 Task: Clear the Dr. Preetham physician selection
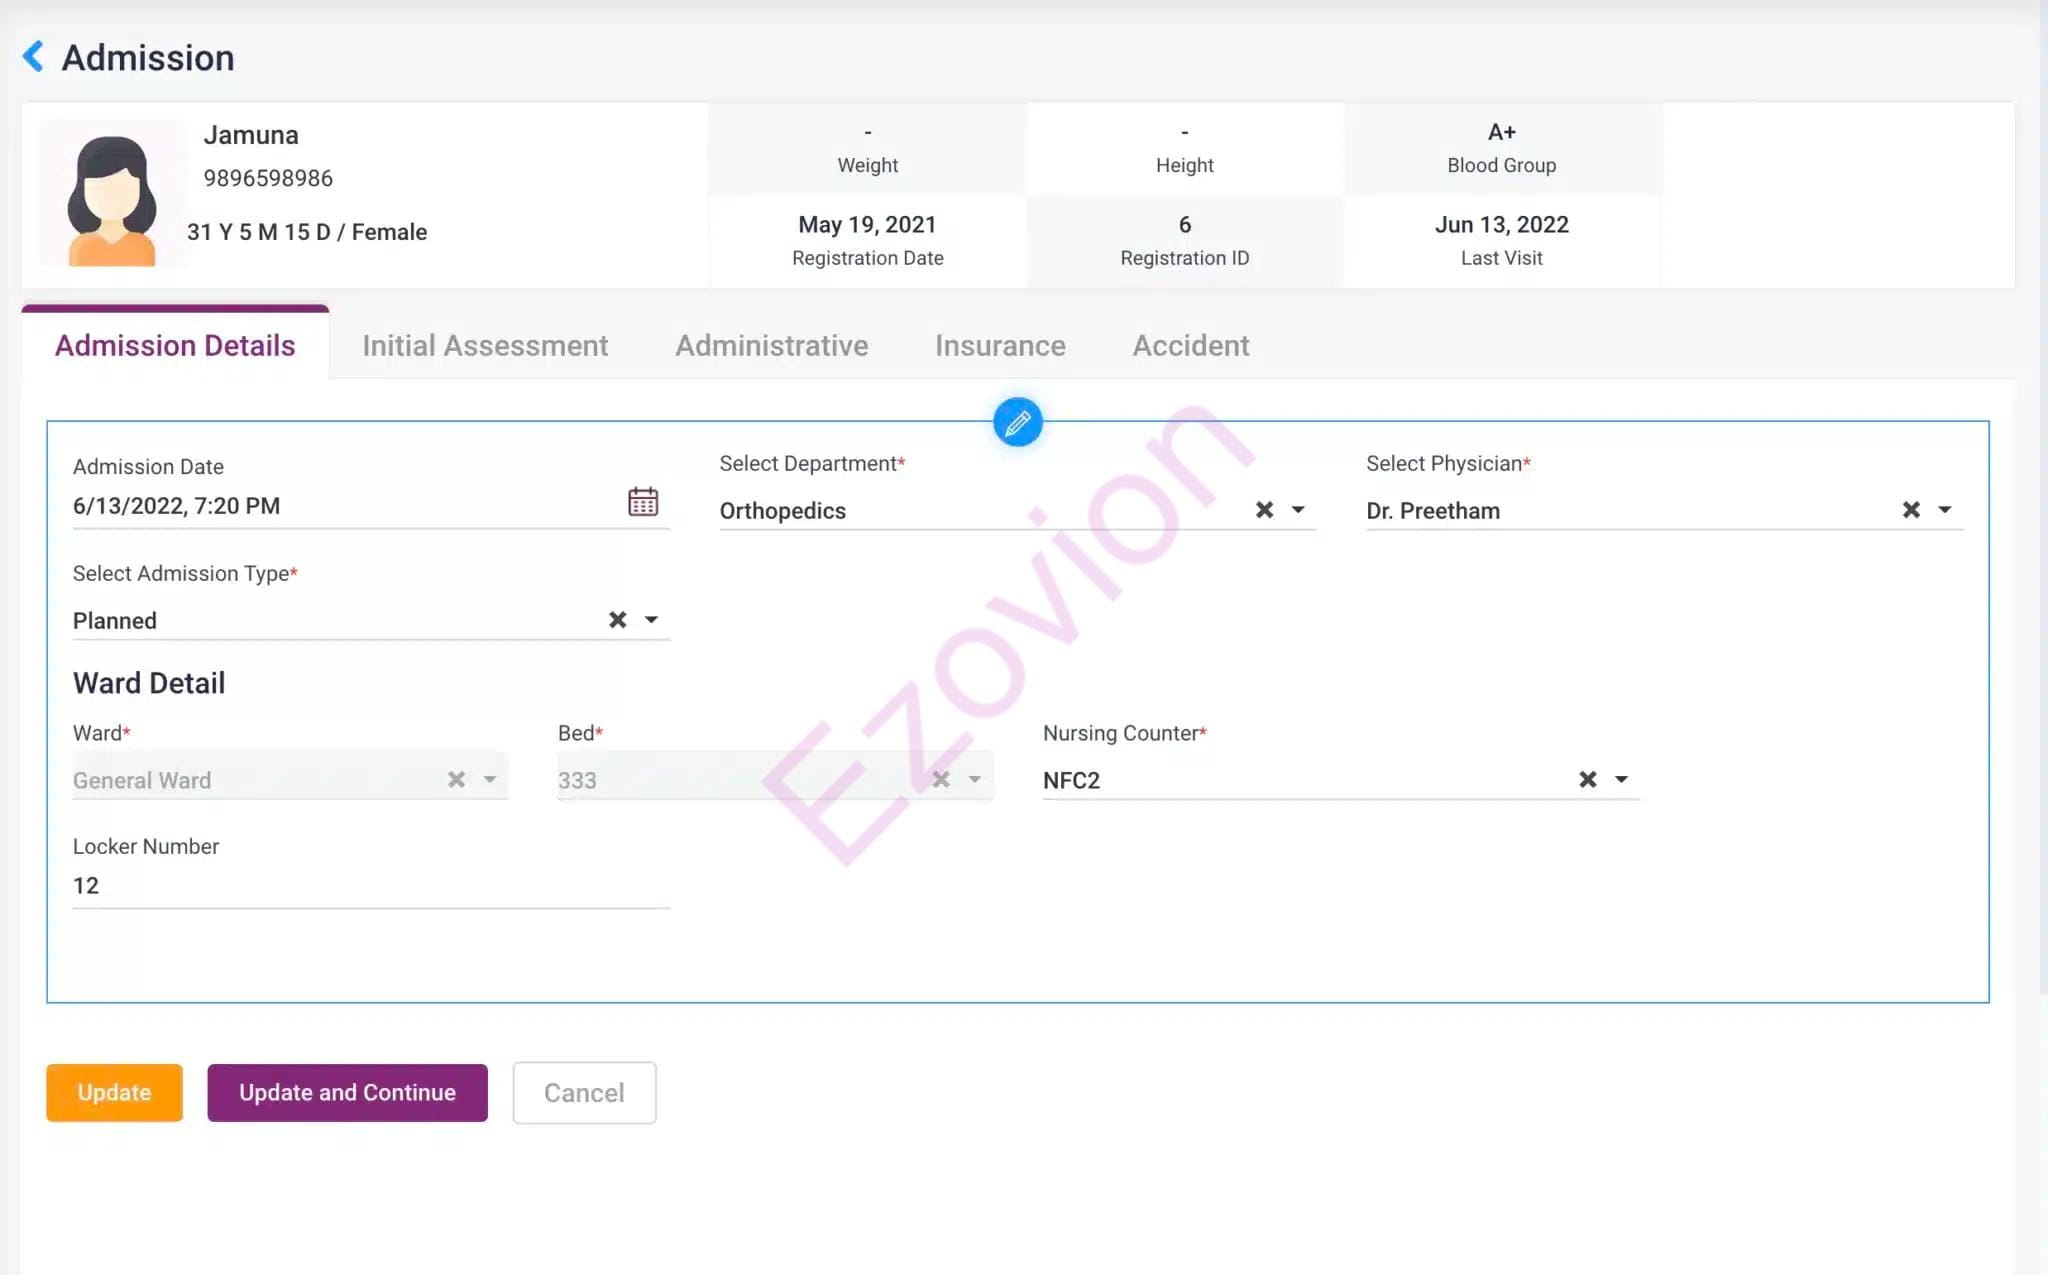(x=1910, y=510)
